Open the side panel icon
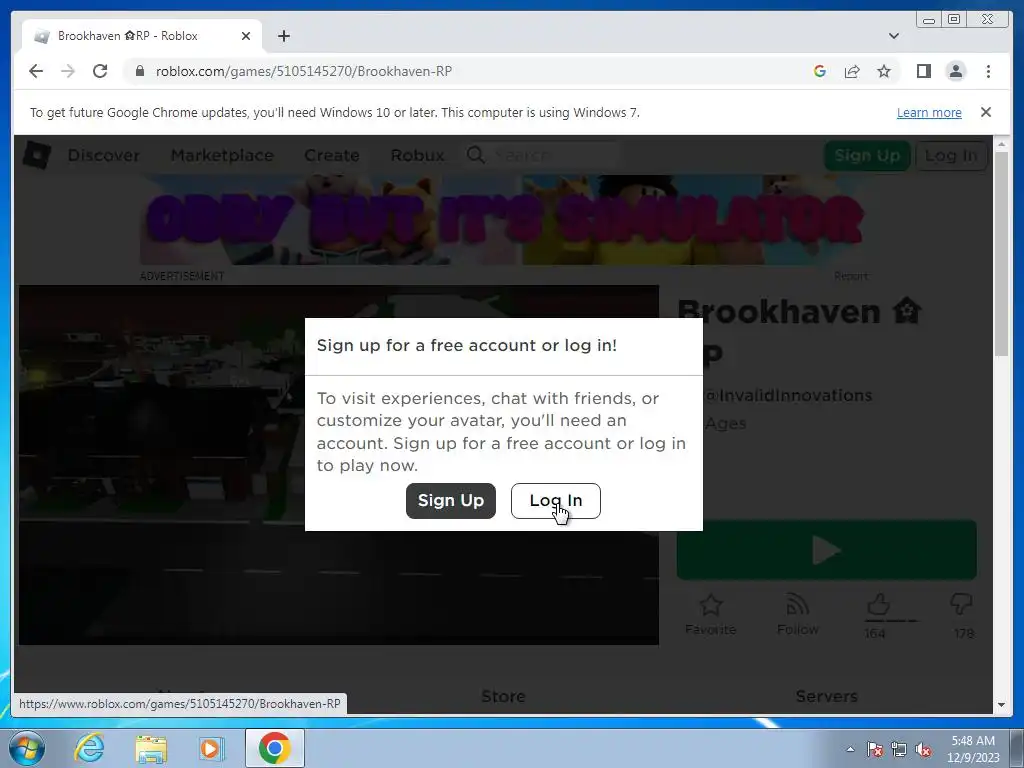 pos(923,71)
